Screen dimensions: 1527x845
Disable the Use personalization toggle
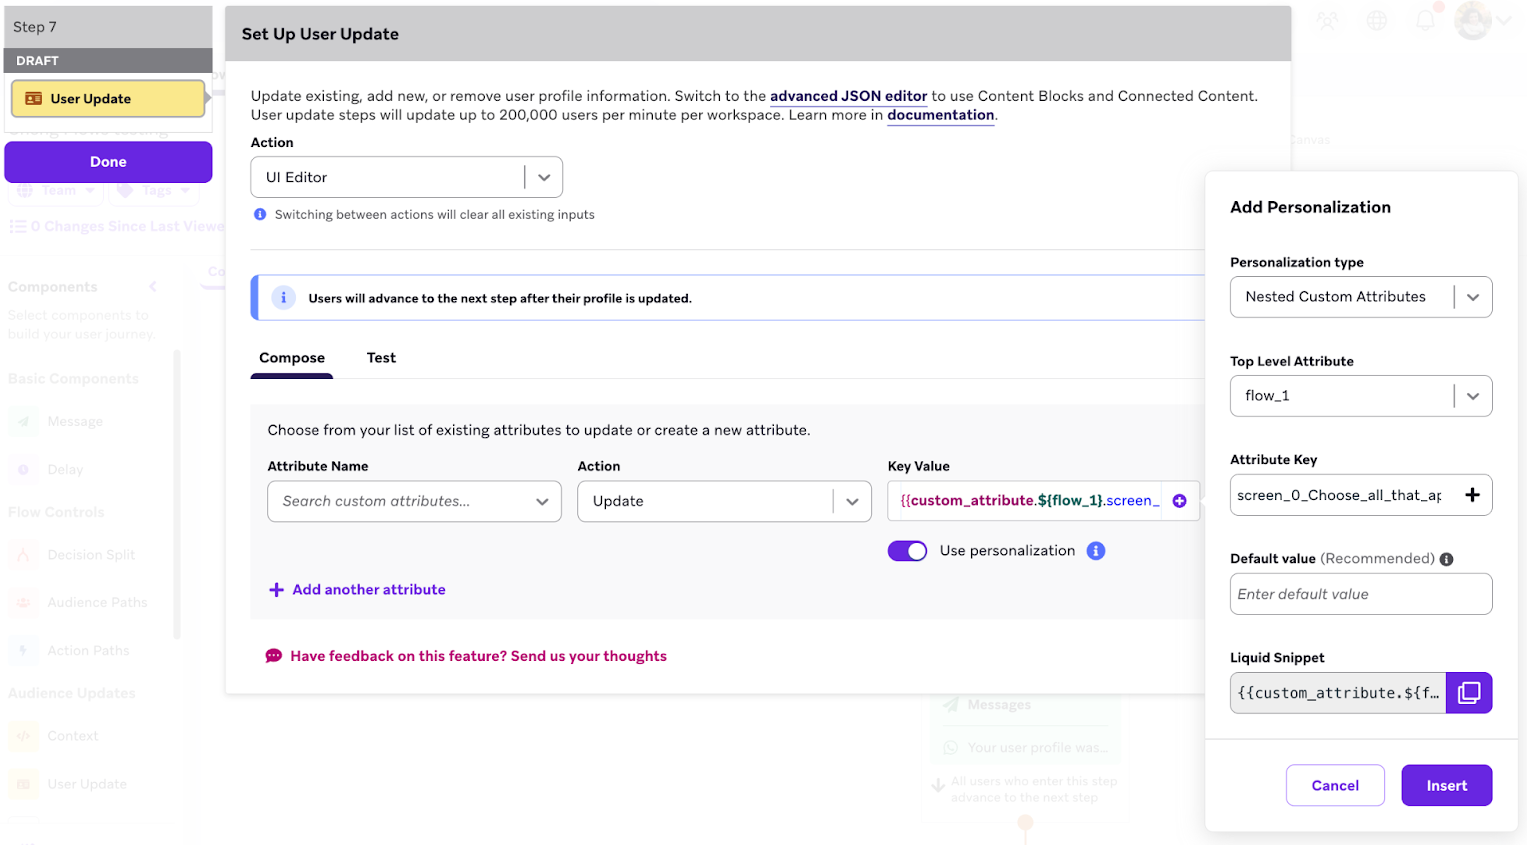(907, 550)
